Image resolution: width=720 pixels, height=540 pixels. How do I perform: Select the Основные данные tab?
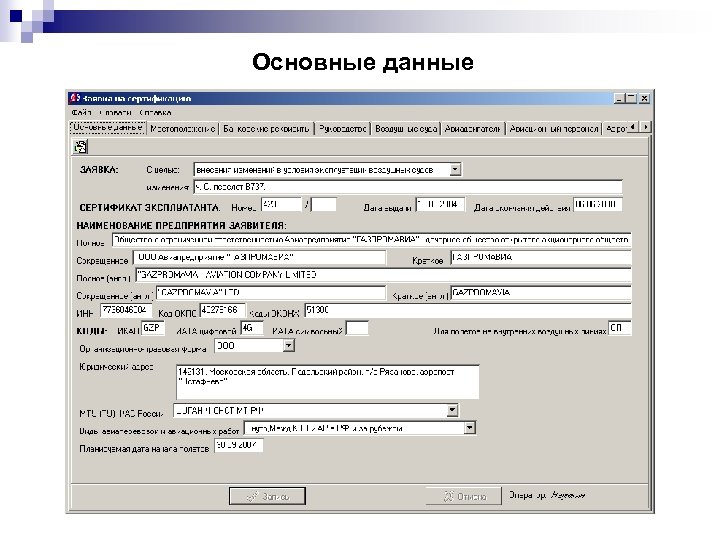click(x=108, y=128)
